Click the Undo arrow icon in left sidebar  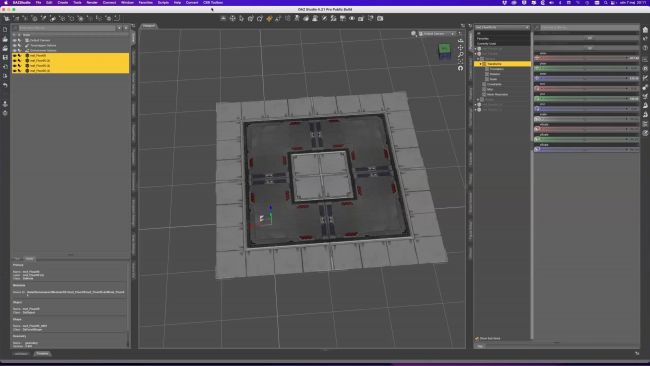[5, 85]
